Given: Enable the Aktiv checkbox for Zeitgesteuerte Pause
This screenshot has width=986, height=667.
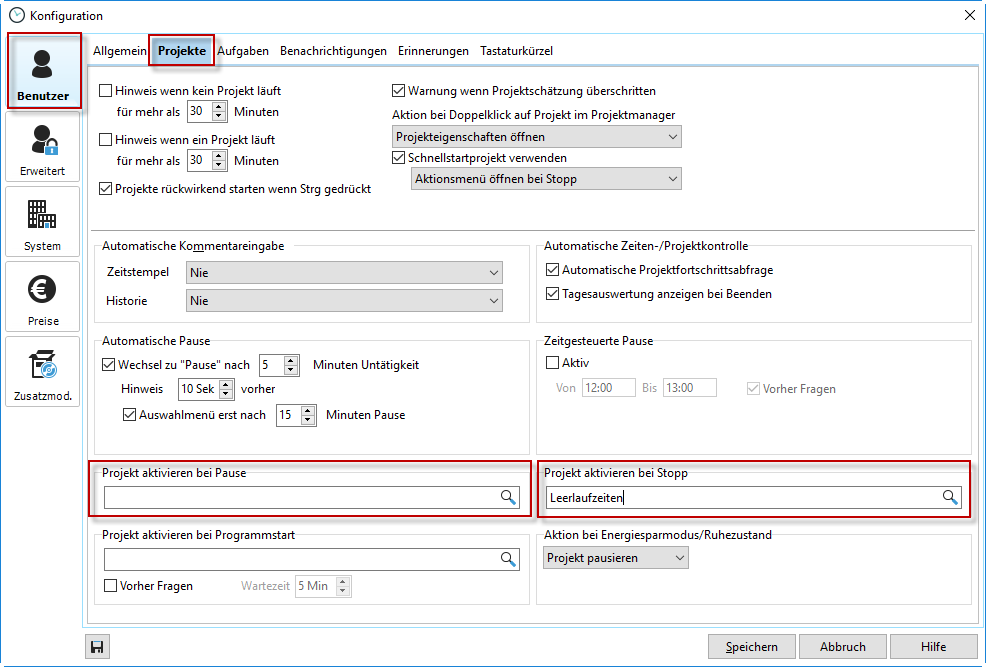Looking at the screenshot, I should coord(552,363).
